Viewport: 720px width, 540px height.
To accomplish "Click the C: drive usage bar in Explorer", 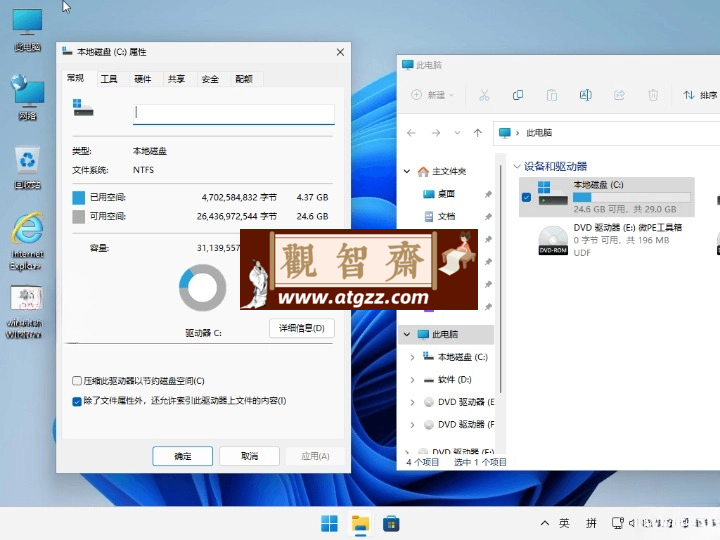I will click(632, 197).
